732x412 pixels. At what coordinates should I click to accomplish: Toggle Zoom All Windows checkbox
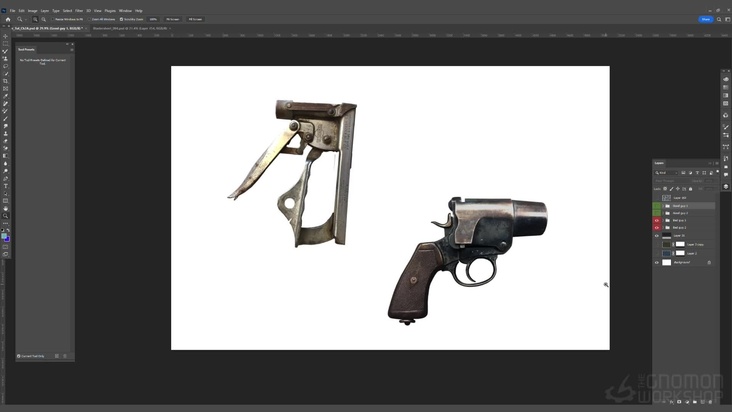(89, 19)
